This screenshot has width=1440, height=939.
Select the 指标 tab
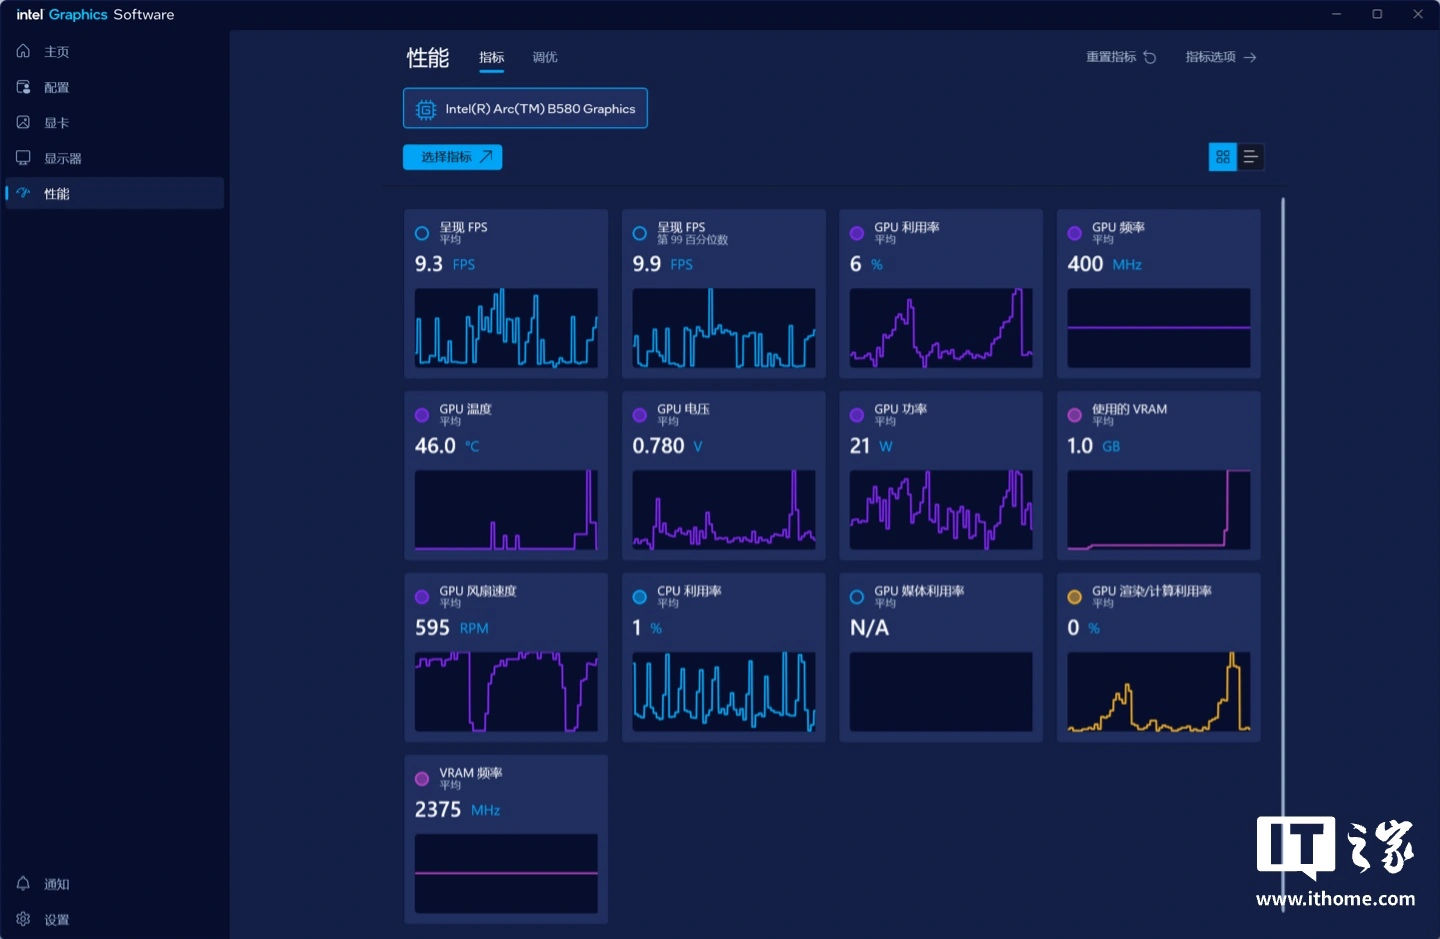coord(491,57)
